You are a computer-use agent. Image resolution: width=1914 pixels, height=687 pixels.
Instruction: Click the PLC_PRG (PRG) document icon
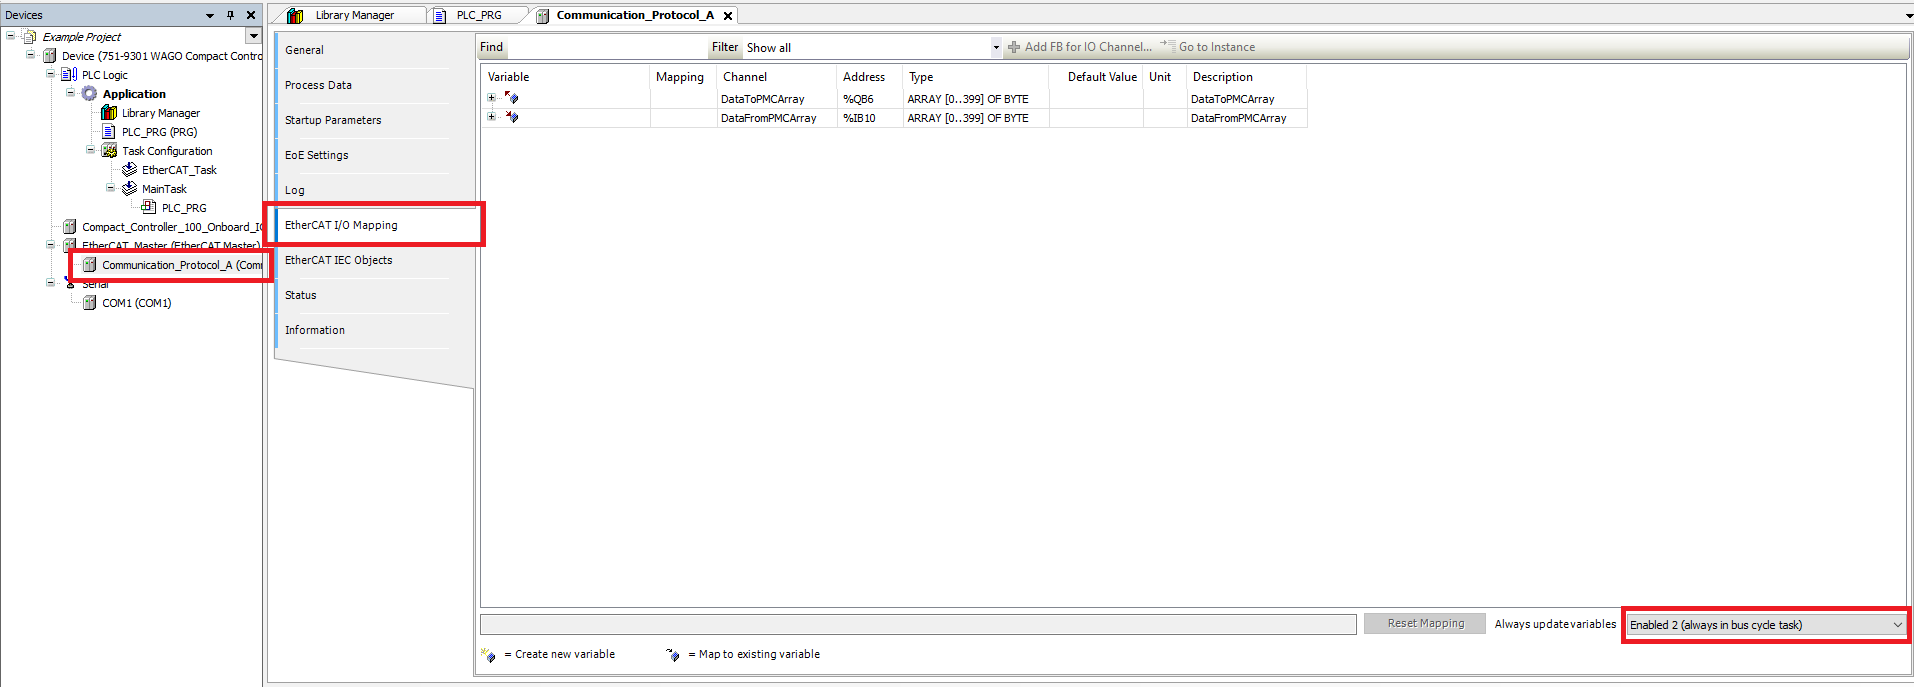coord(109,132)
